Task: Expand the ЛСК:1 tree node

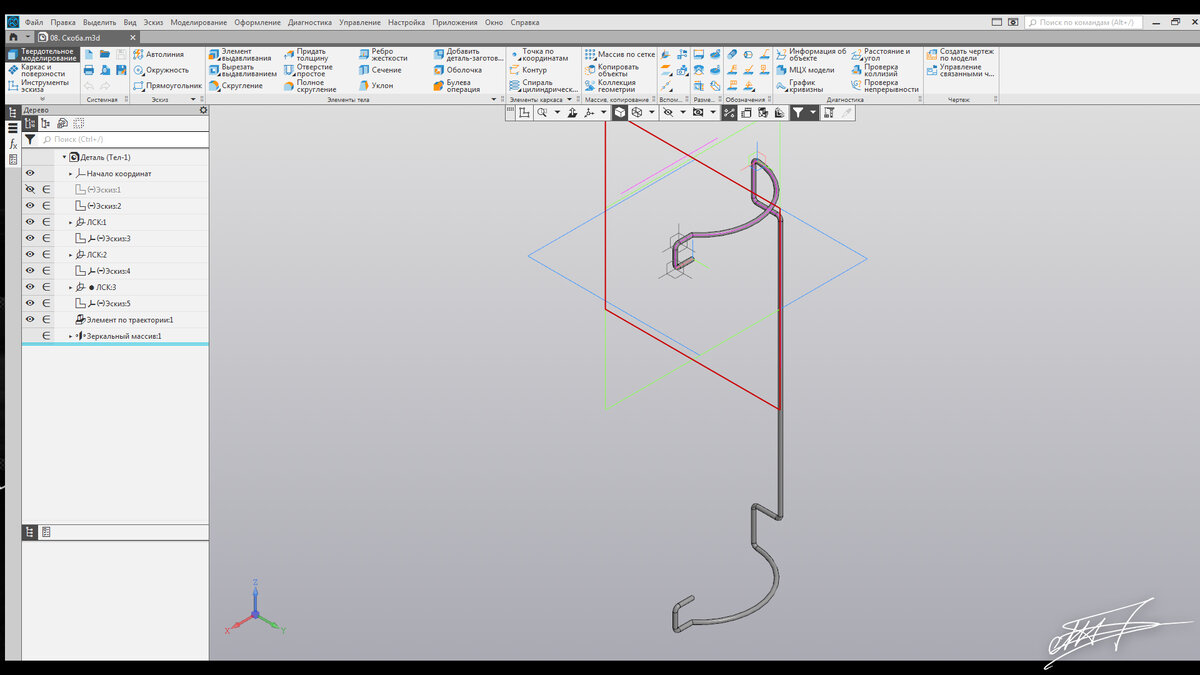Action: [x=70, y=222]
